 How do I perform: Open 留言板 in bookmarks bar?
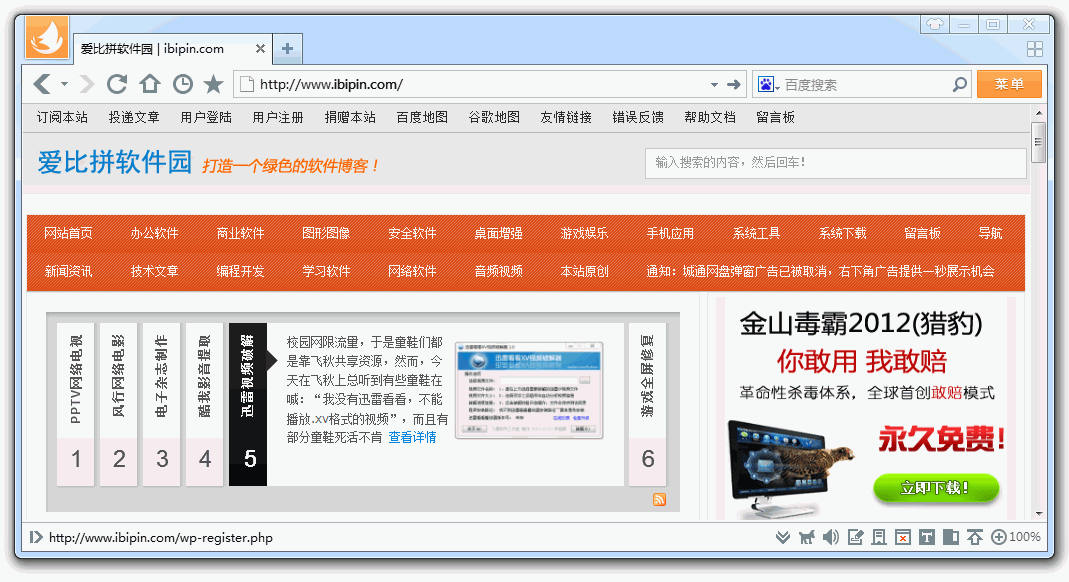[x=775, y=117]
